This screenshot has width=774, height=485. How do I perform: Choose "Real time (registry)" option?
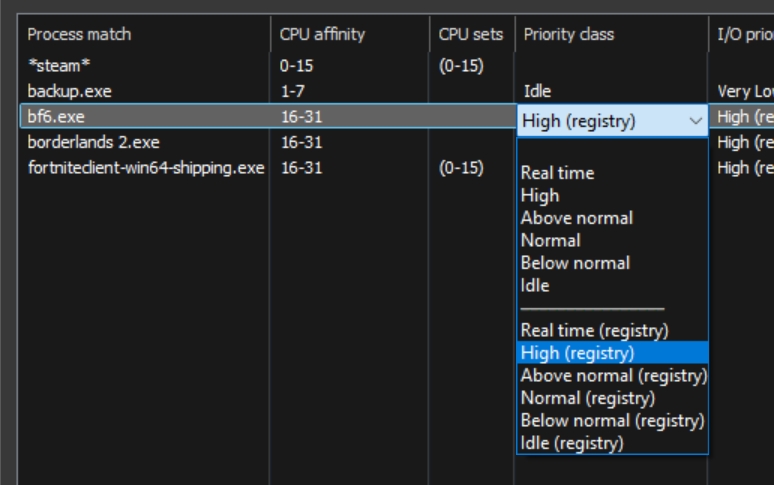click(594, 330)
